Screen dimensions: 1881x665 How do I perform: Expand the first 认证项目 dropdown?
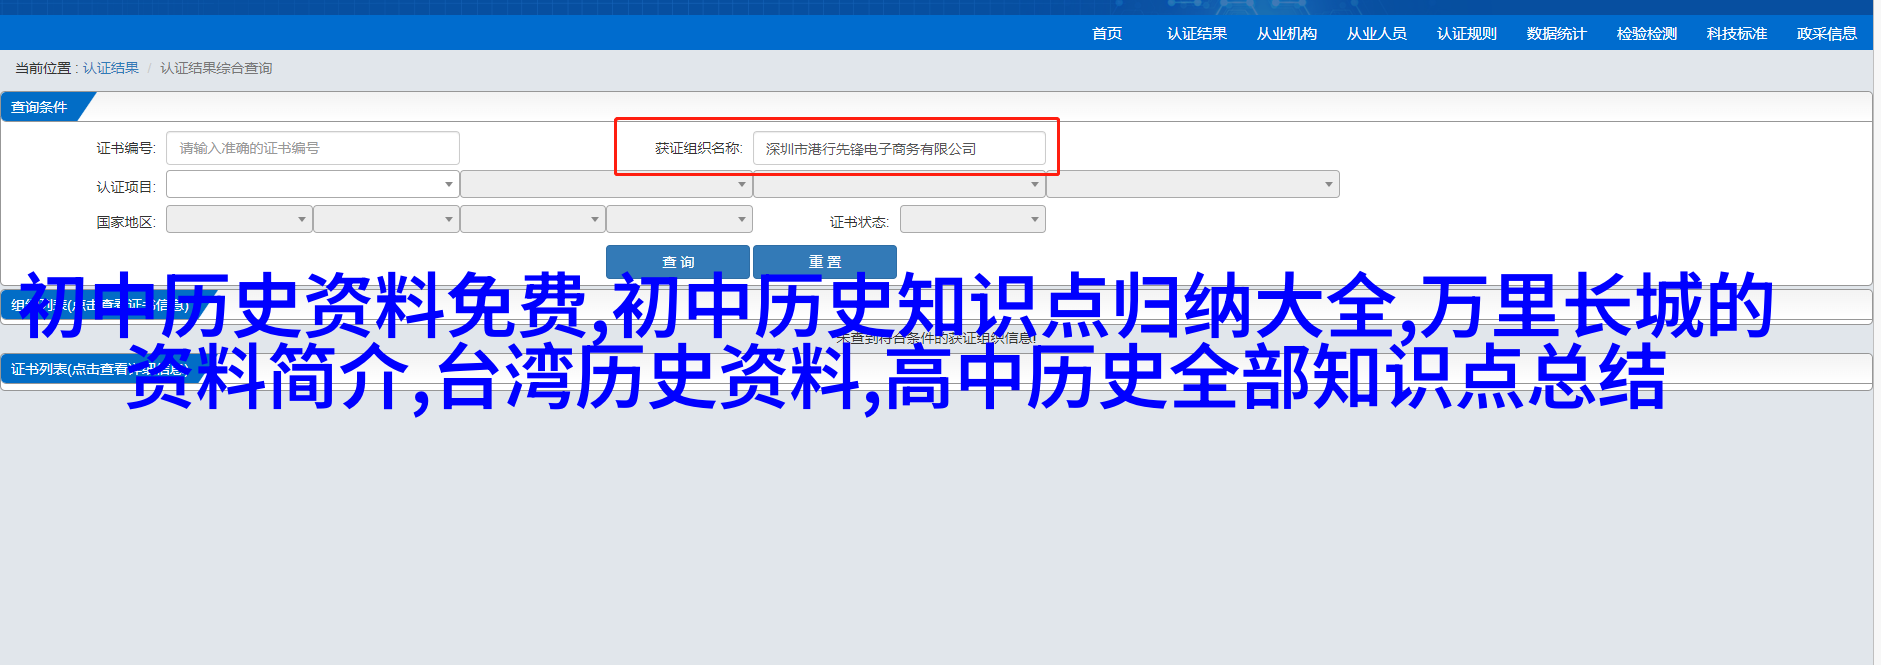[x=312, y=185]
